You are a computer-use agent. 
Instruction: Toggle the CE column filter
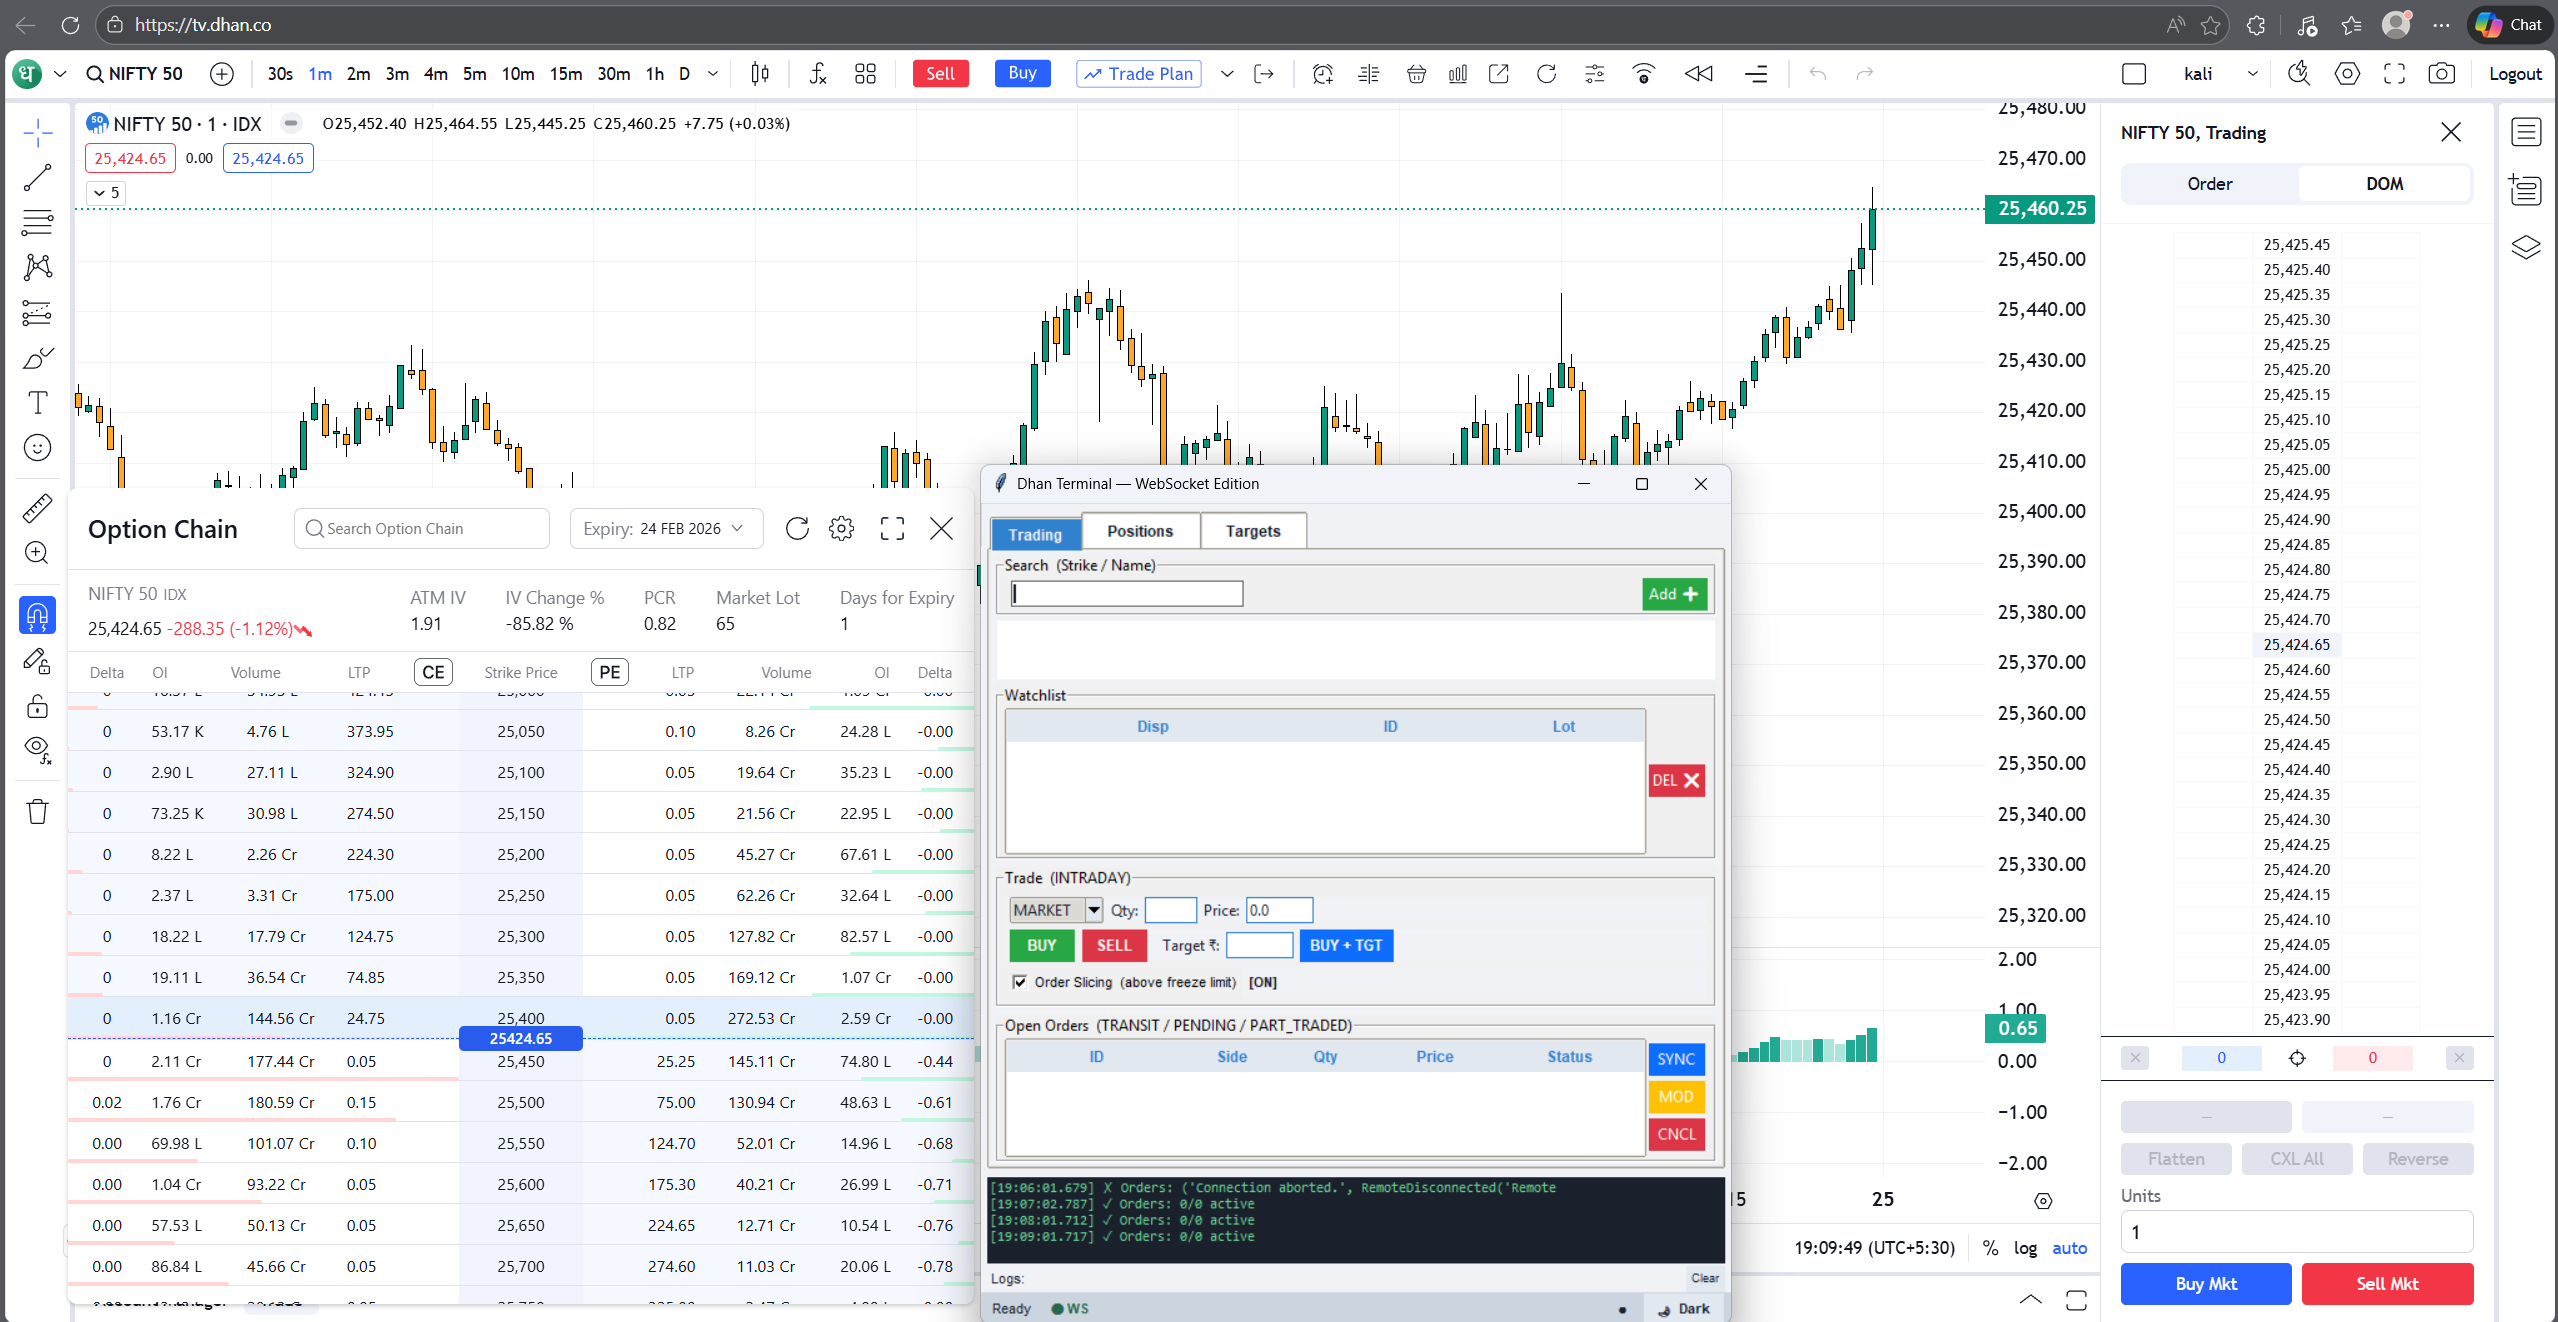pos(433,672)
